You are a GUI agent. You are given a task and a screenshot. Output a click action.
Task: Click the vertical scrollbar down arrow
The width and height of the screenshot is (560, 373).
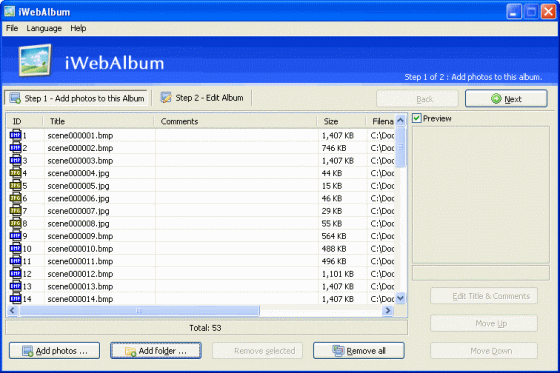pos(400,298)
